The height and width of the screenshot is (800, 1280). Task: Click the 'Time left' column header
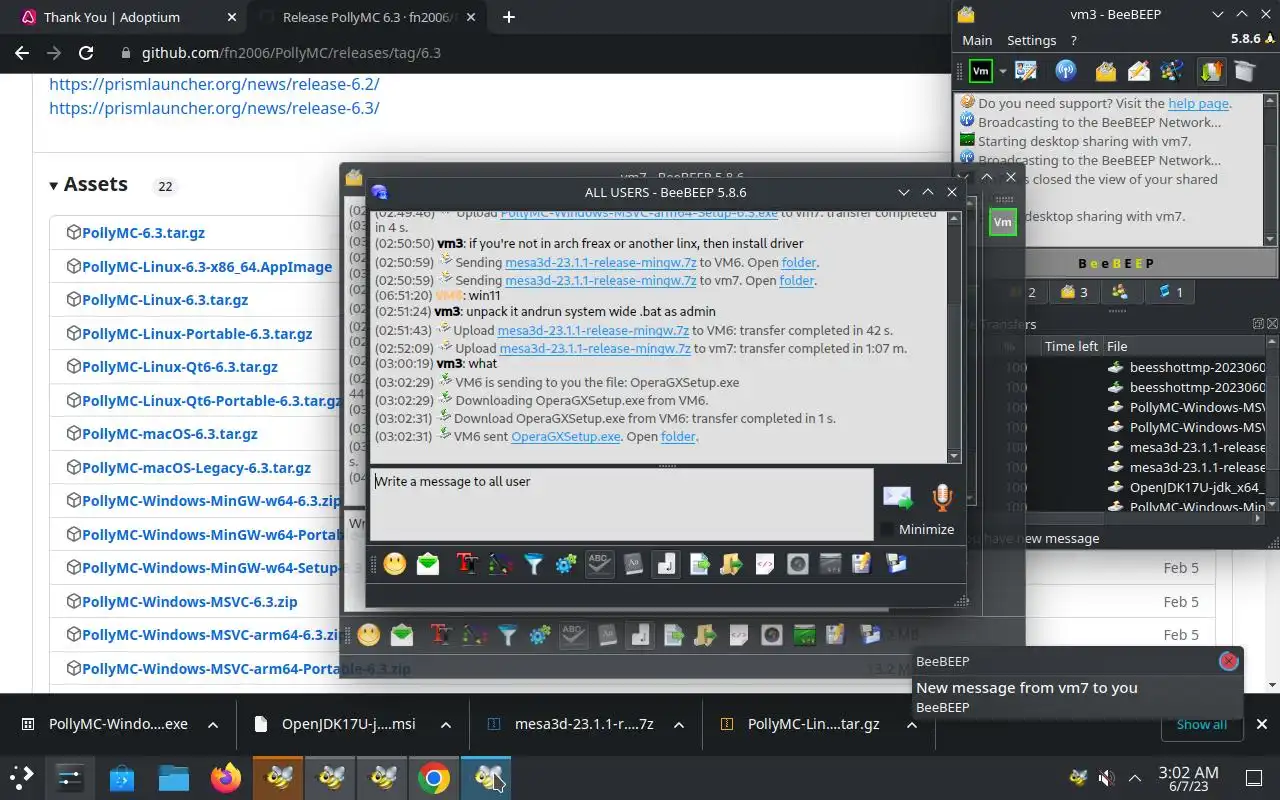(x=1071, y=346)
